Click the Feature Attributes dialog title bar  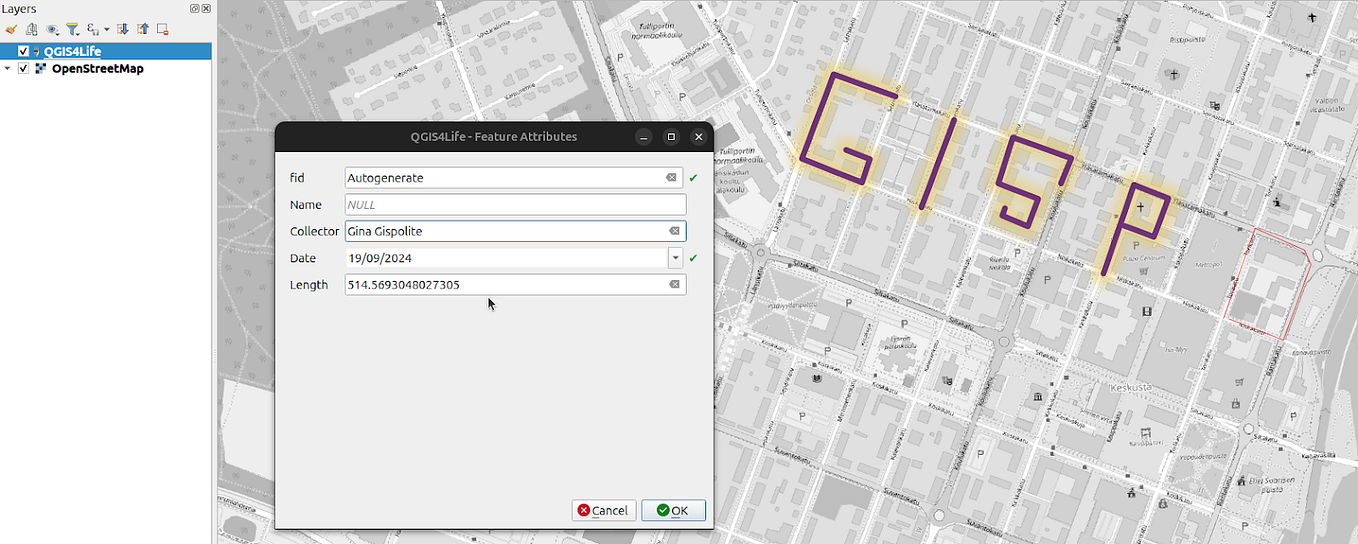coord(493,136)
